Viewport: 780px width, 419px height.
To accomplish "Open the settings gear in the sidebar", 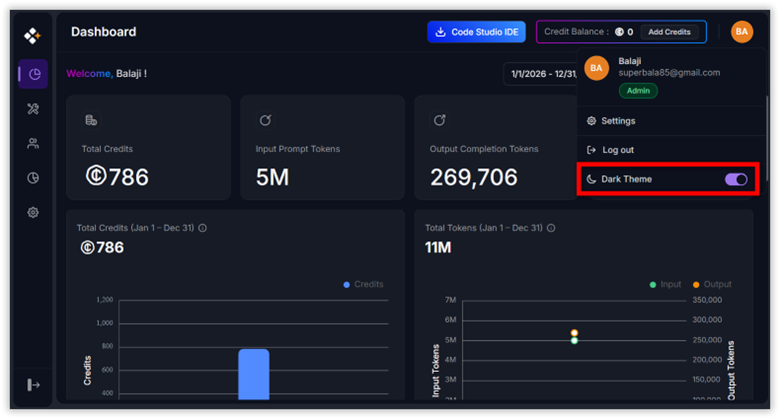I will tap(33, 212).
